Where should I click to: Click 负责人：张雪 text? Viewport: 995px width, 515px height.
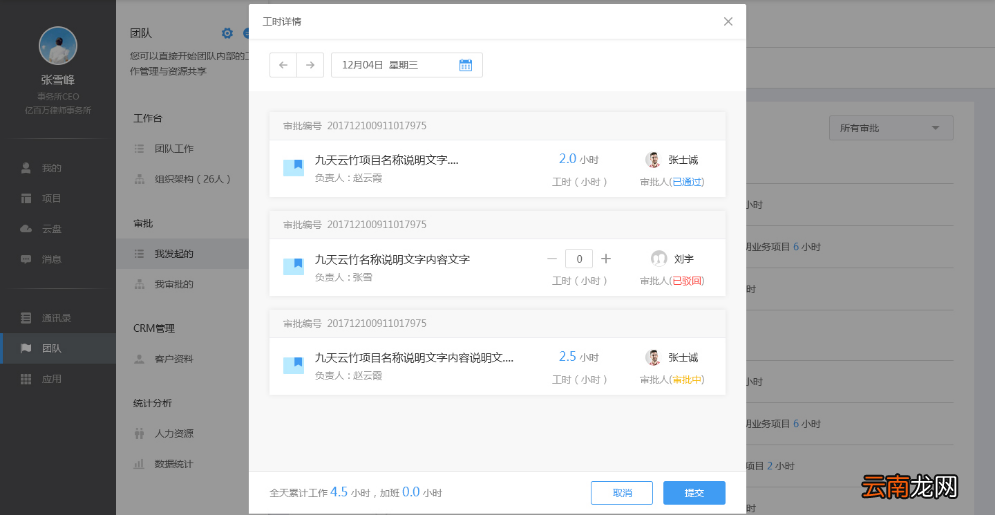tap(343, 277)
